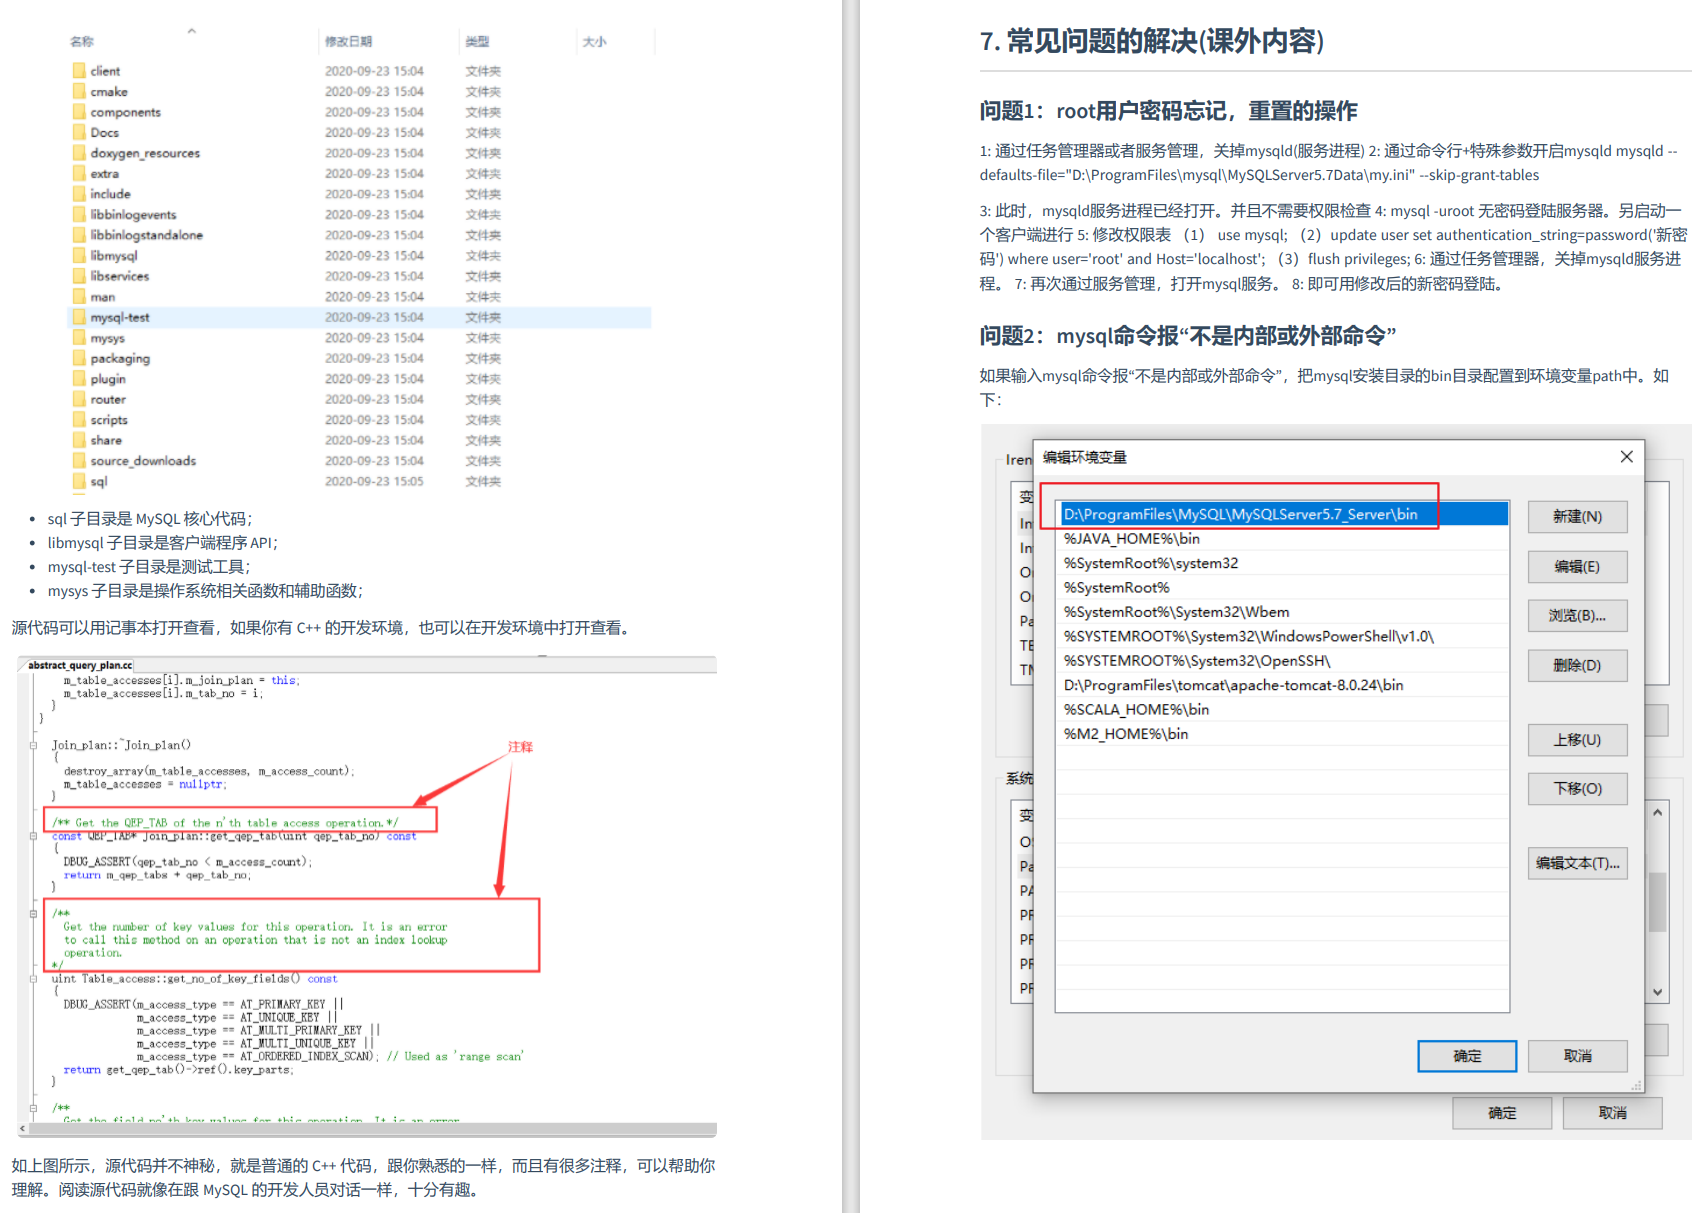Select the mysql-test folder
This screenshot has height=1213, width=1701.
(121, 317)
